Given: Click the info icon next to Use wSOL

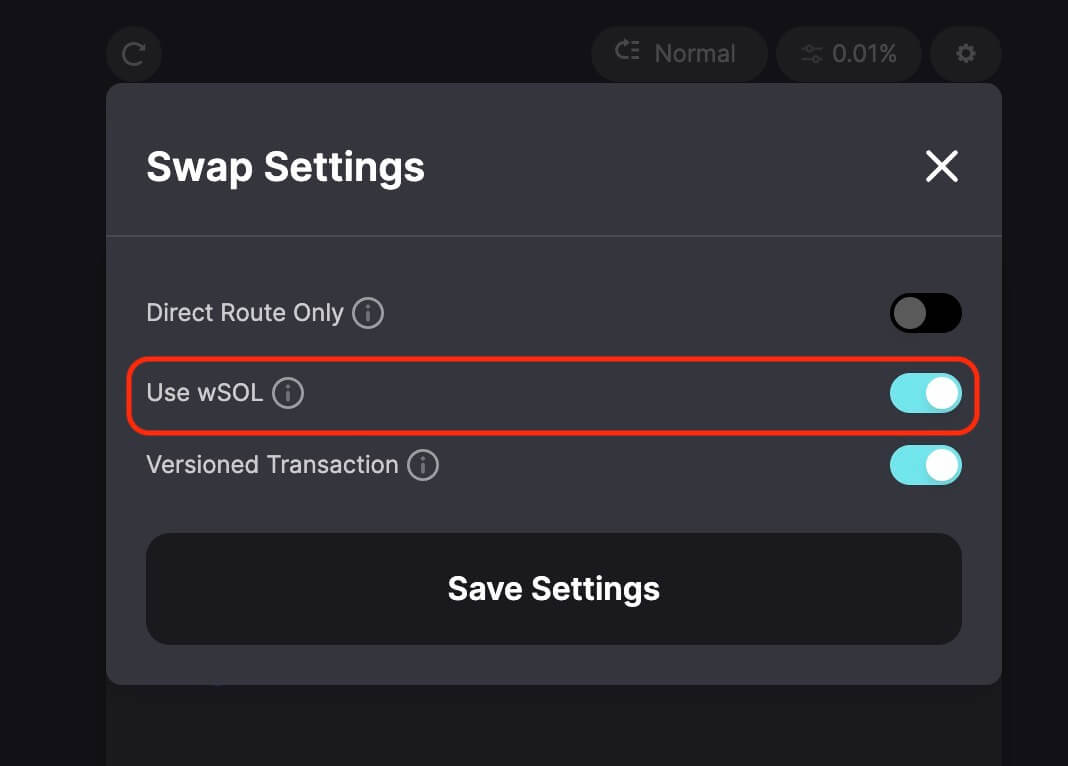Looking at the screenshot, I should click(x=288, y=393).
